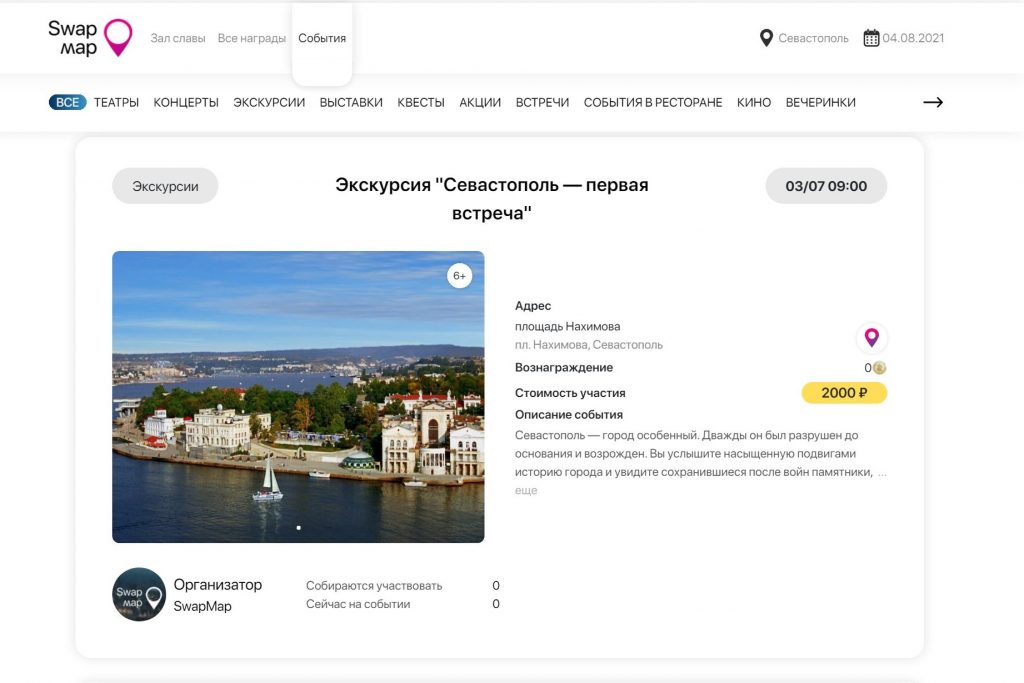Select the ВСЕ category filter
The width and height of the screenshot is (1024, 683).
tap(67, 103)
